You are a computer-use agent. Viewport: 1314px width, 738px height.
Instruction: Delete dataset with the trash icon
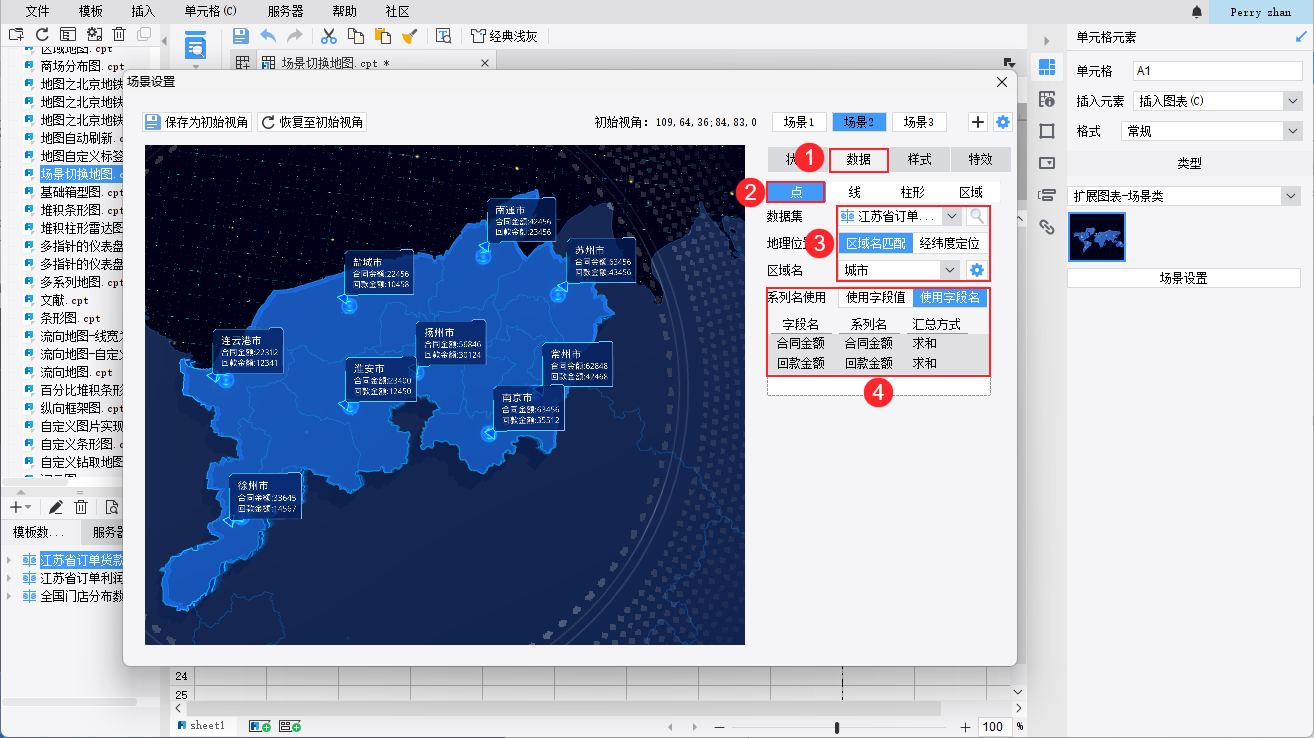coord(81,507)
